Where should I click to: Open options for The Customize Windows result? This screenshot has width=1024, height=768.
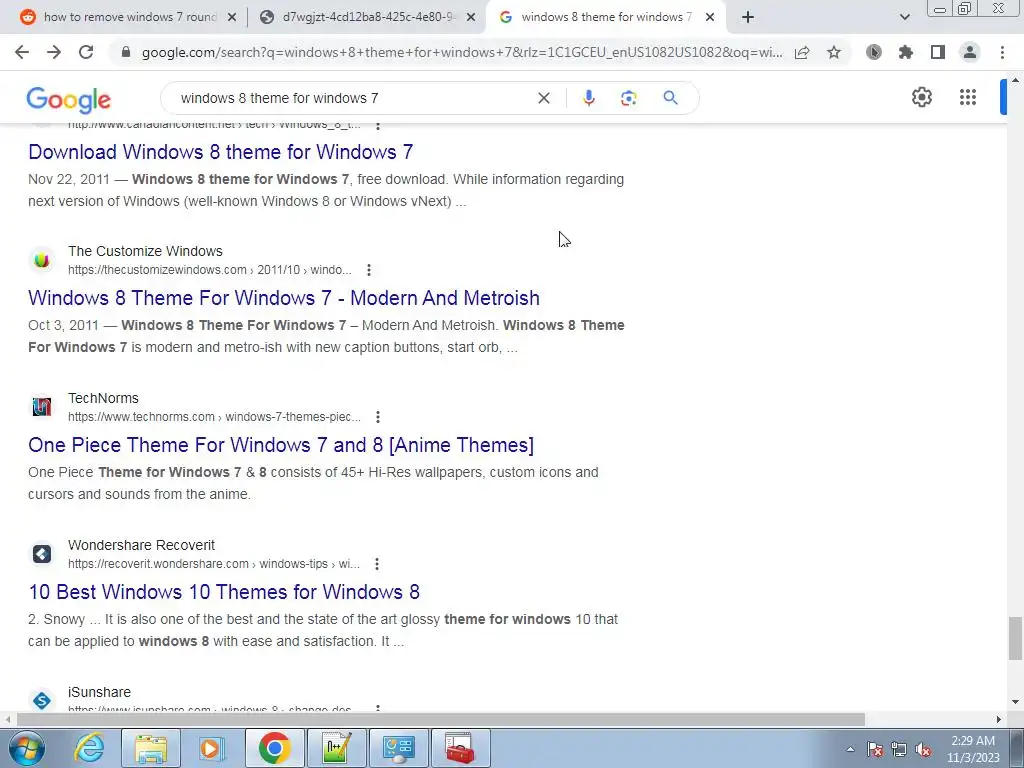click(x=369, y=270)
